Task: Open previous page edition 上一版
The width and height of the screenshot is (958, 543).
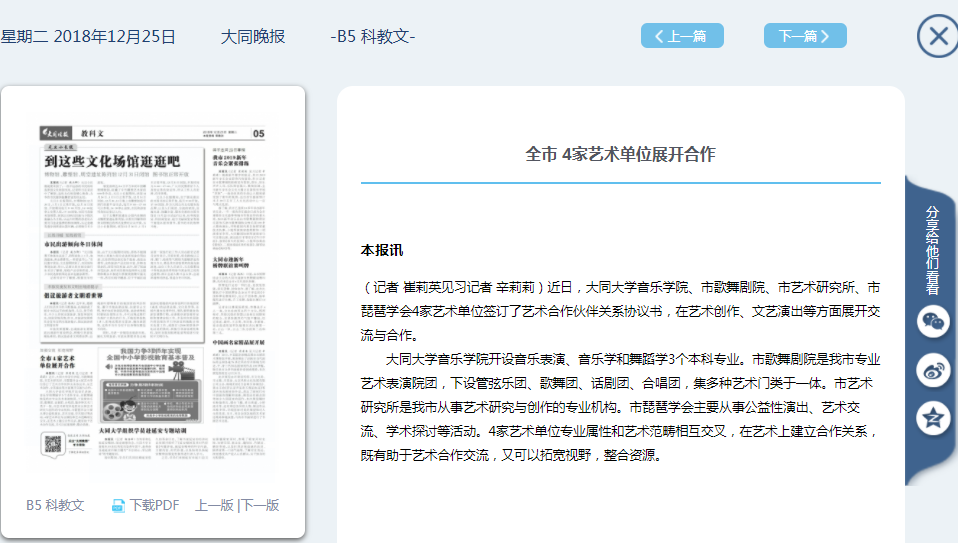Action: point(214,505)
